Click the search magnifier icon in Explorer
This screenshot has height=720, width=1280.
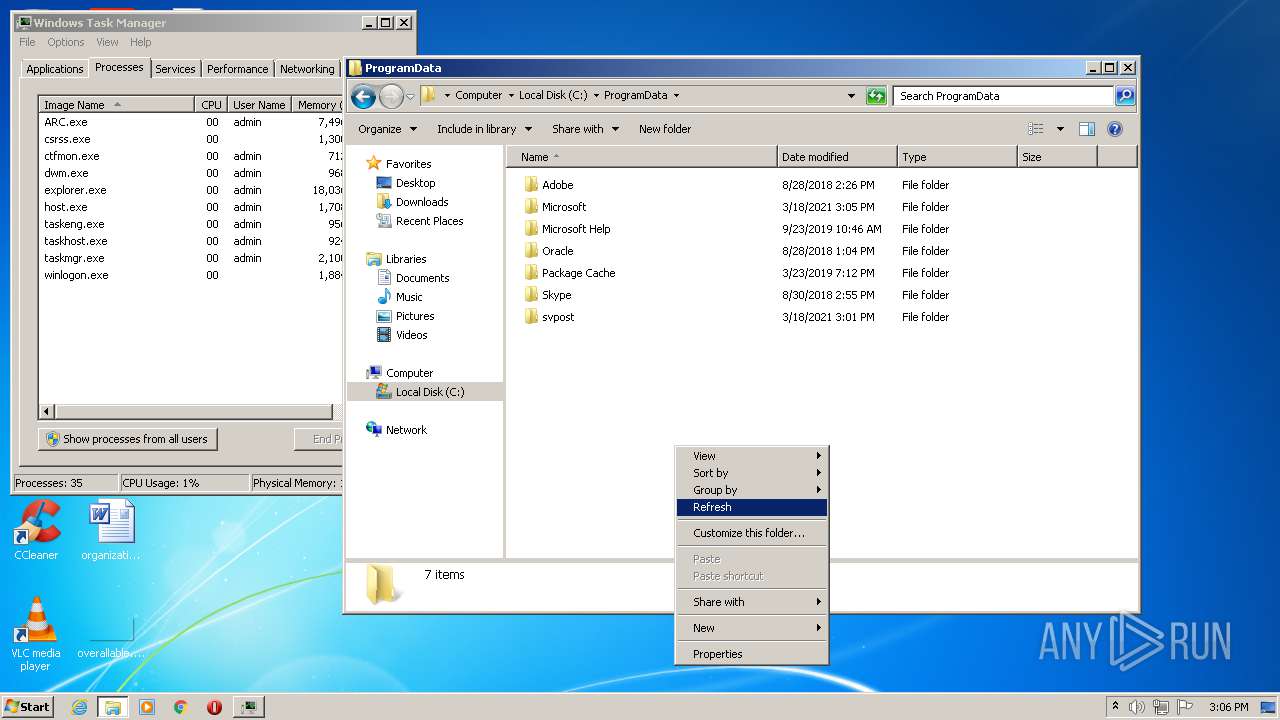coord(1125,96)
